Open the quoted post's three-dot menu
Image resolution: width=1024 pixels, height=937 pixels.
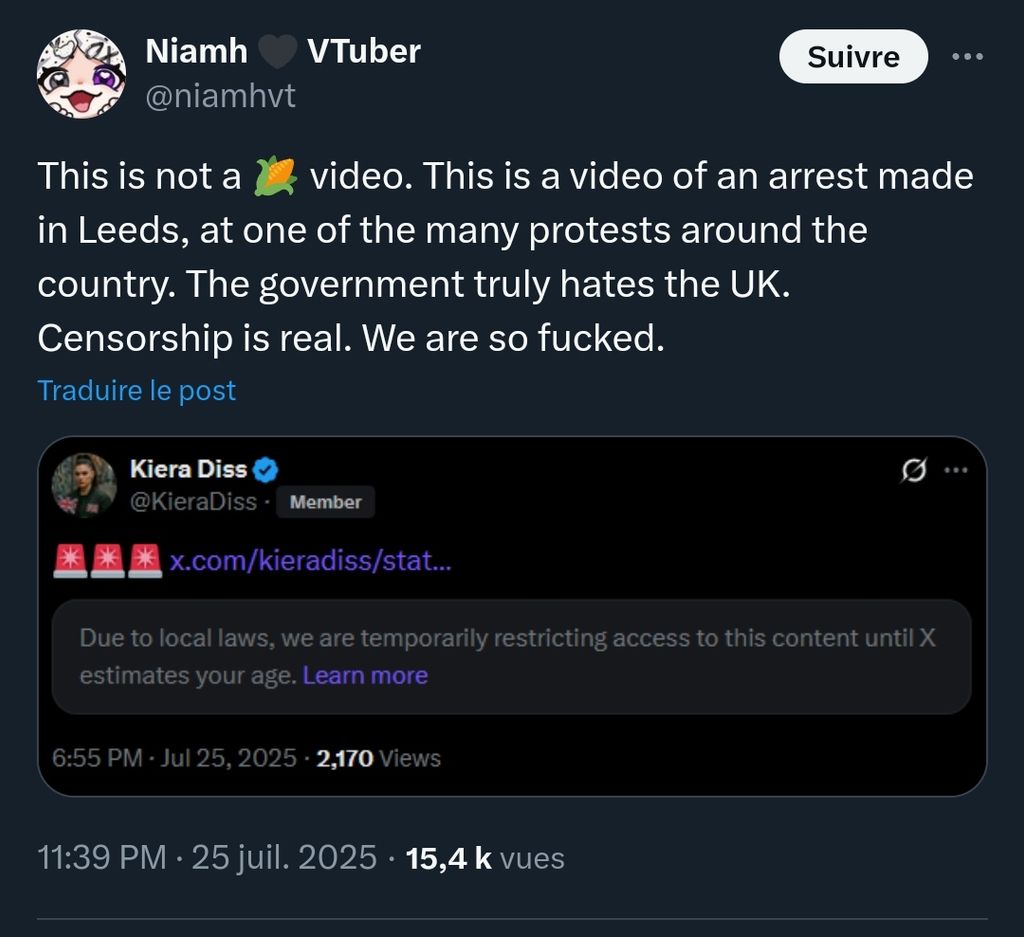click(956, 470)
